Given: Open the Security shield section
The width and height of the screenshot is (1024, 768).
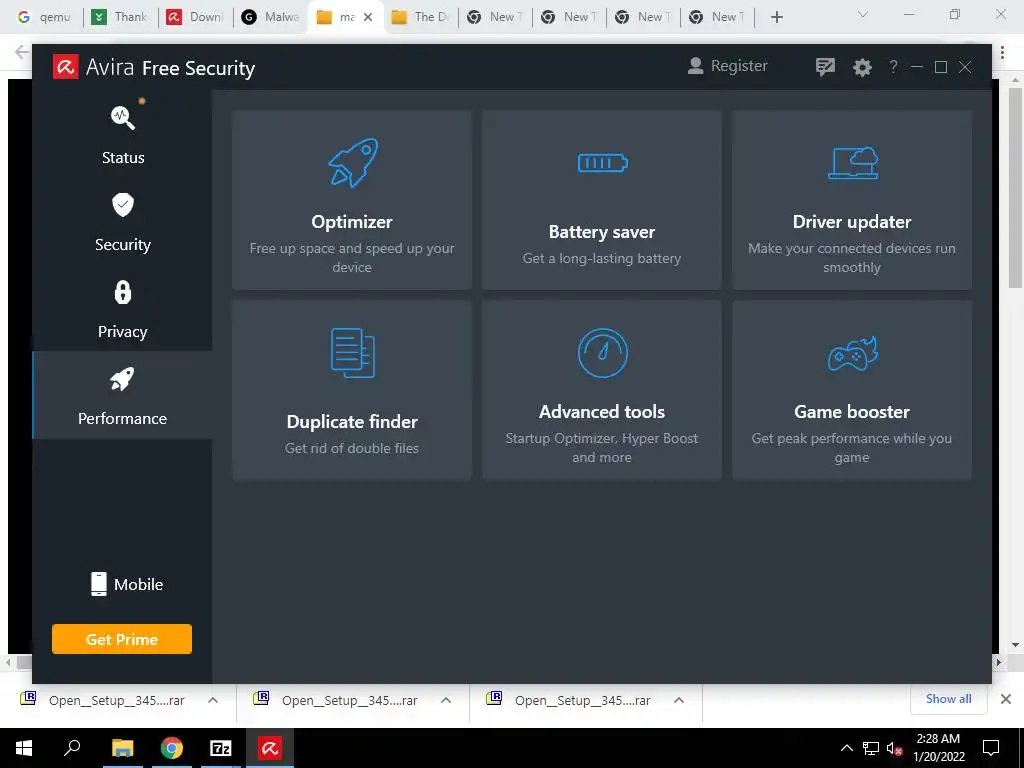Looking at the screenshot, I should coord(123,221).
